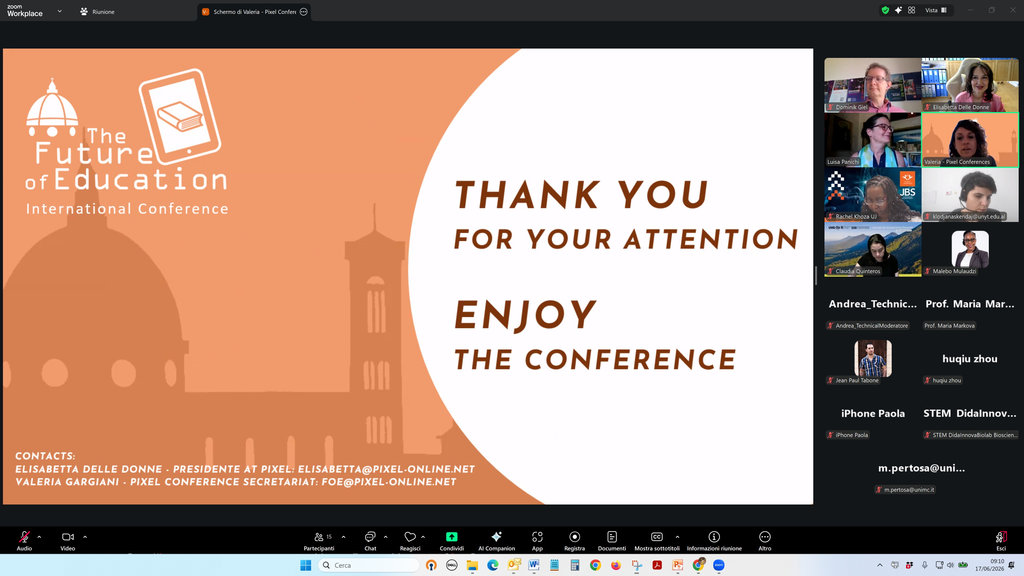Expand arrow next to Mostra sottotitoli

tap(677, 537)
